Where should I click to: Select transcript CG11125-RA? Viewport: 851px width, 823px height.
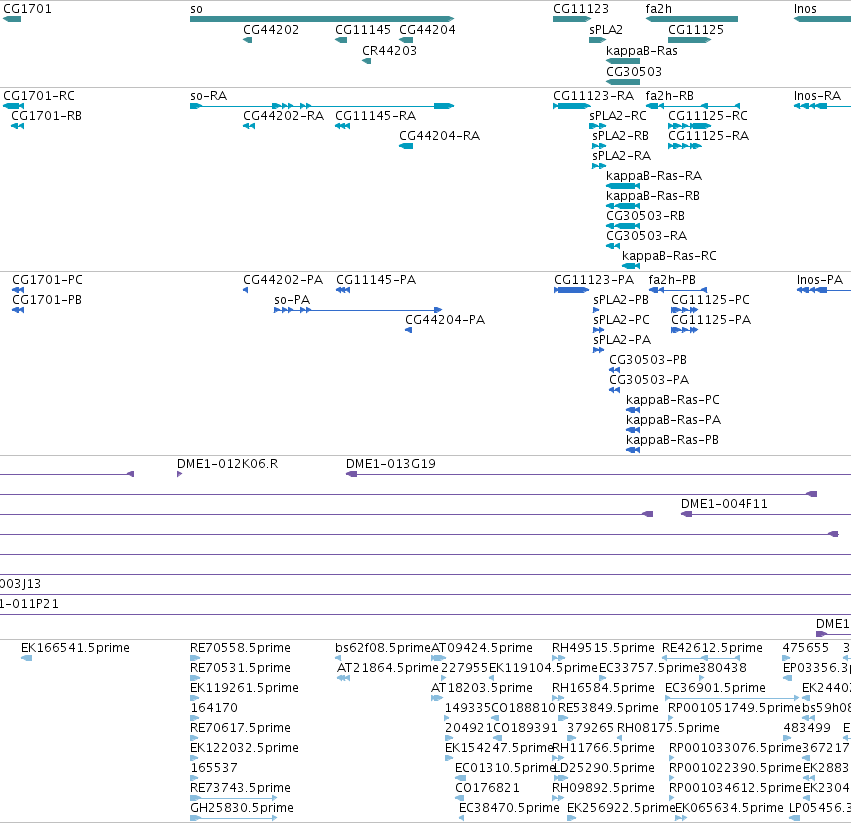coord(708,136)
